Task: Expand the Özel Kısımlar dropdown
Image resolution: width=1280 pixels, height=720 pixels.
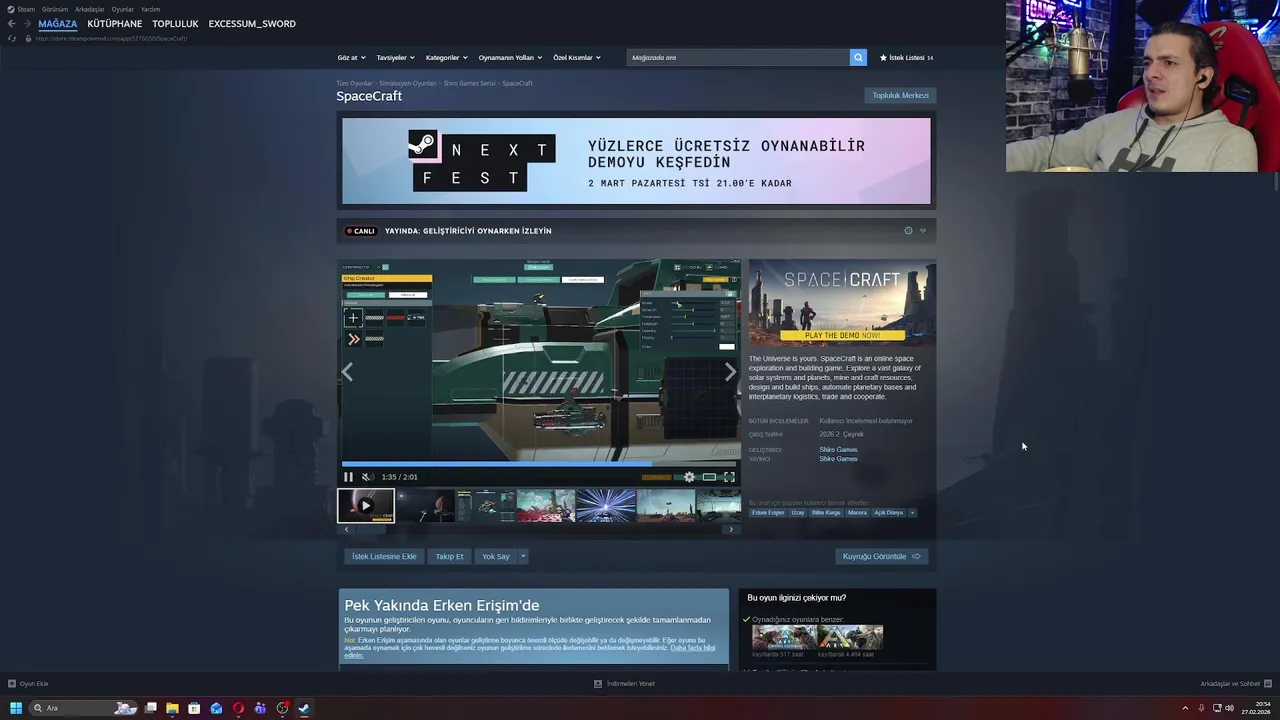Action: pyautogui.click(x=577, y=57)
